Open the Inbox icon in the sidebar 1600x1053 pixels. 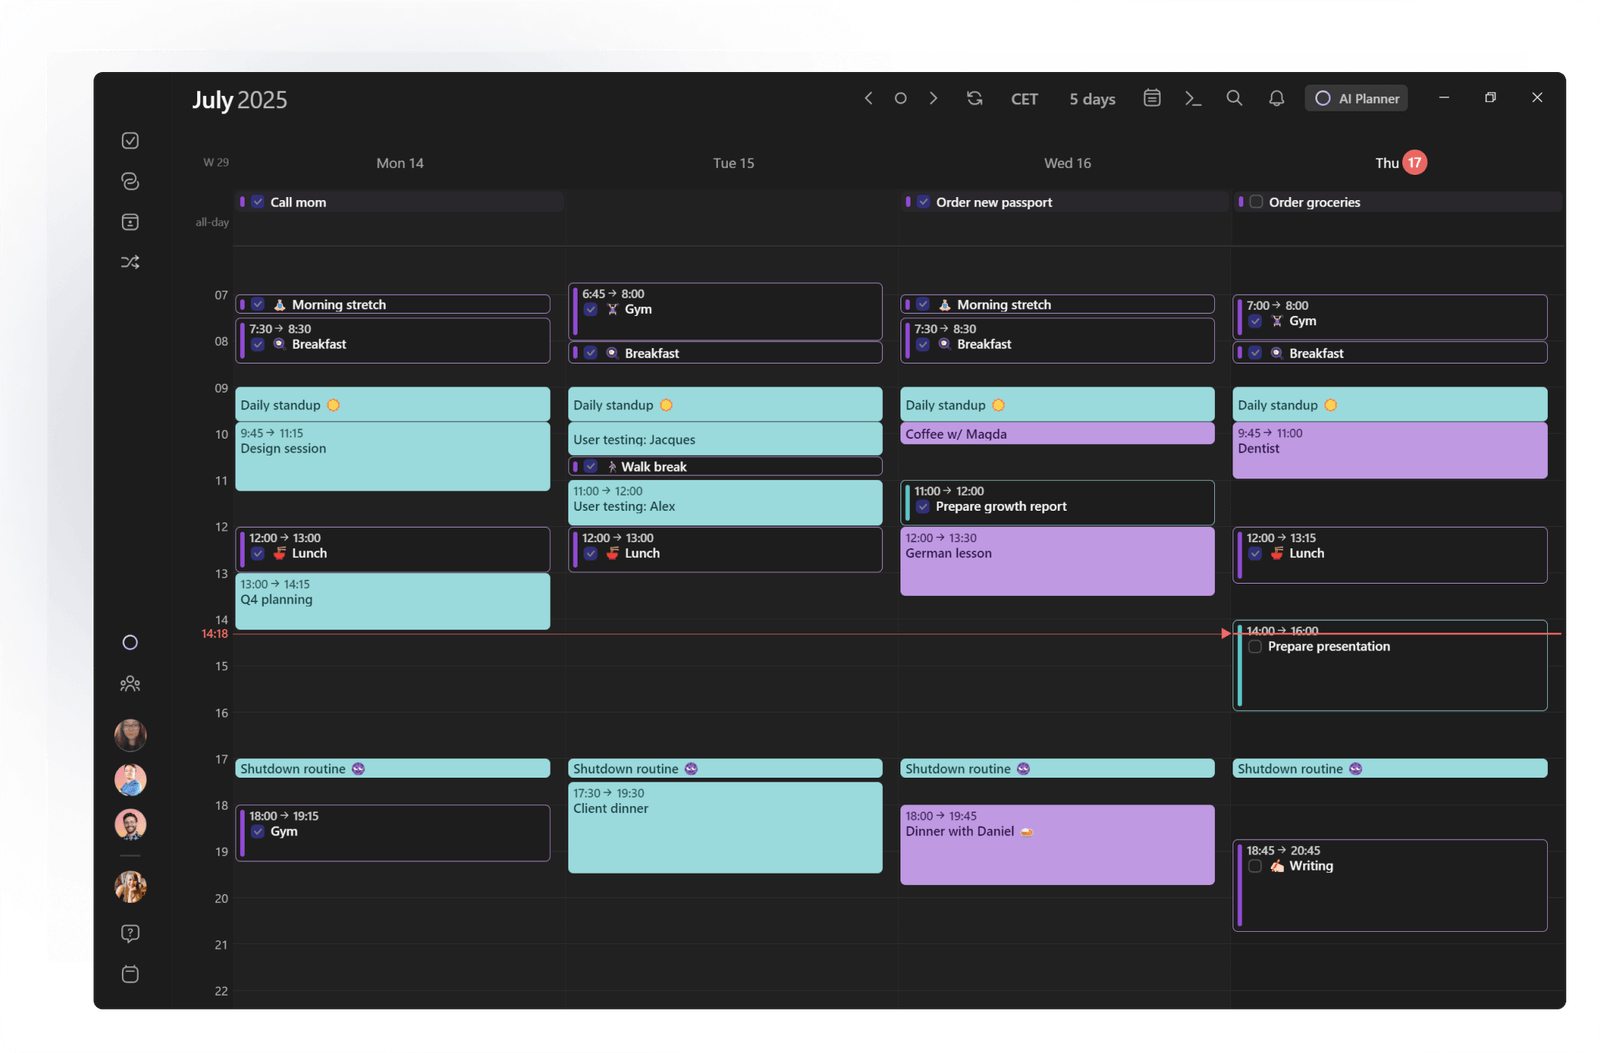click(x=130, y=221)
